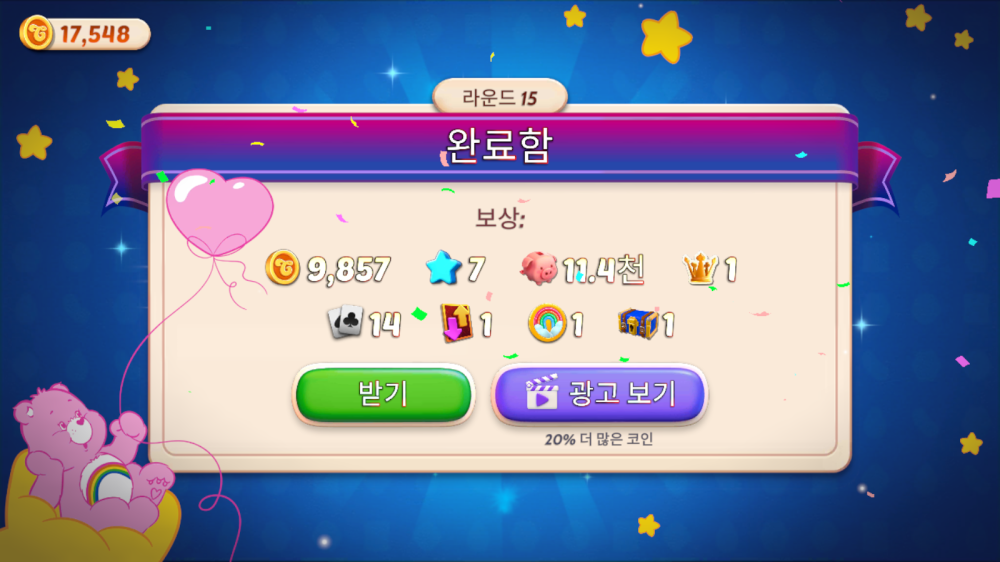The height and width of the screenshot is (562, 1000).
Task: Click the 20% 더 많은 코인 text
Action: tap(599, 440)
